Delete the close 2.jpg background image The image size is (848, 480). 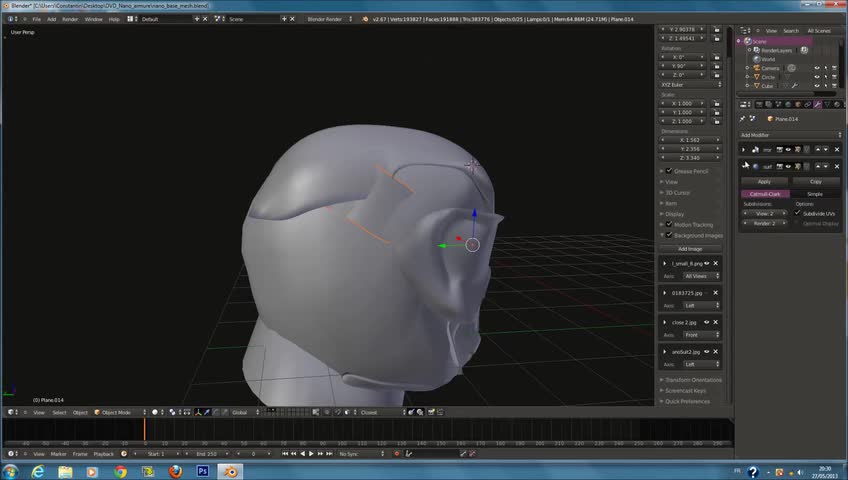pos(715,322)
